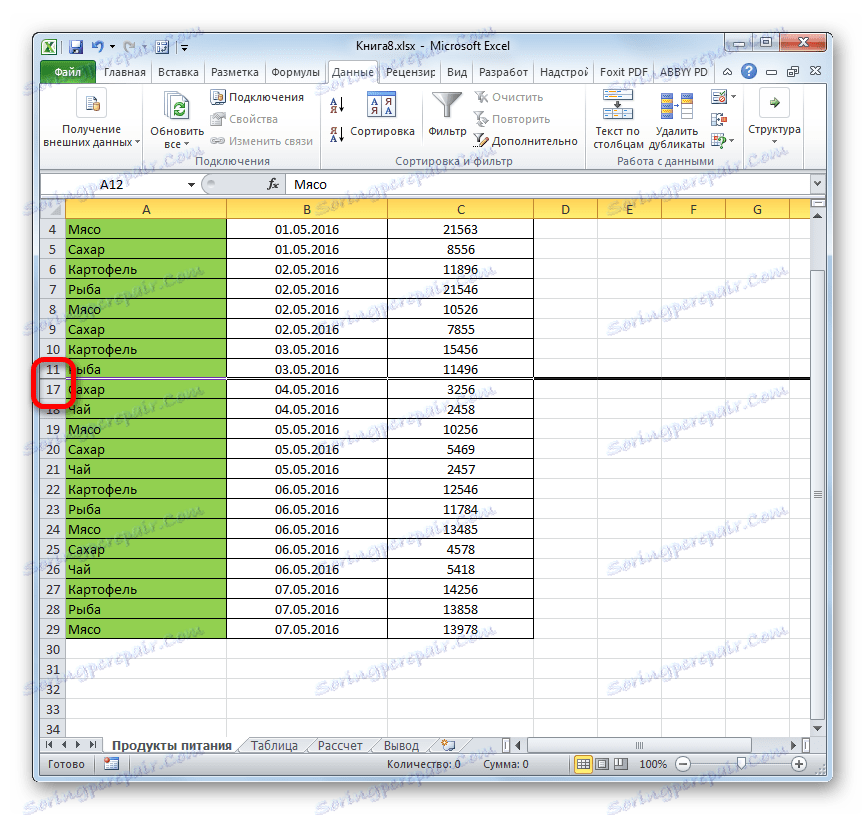Refresh all data with Обновить все
The image size is (866, 815).
176,110
